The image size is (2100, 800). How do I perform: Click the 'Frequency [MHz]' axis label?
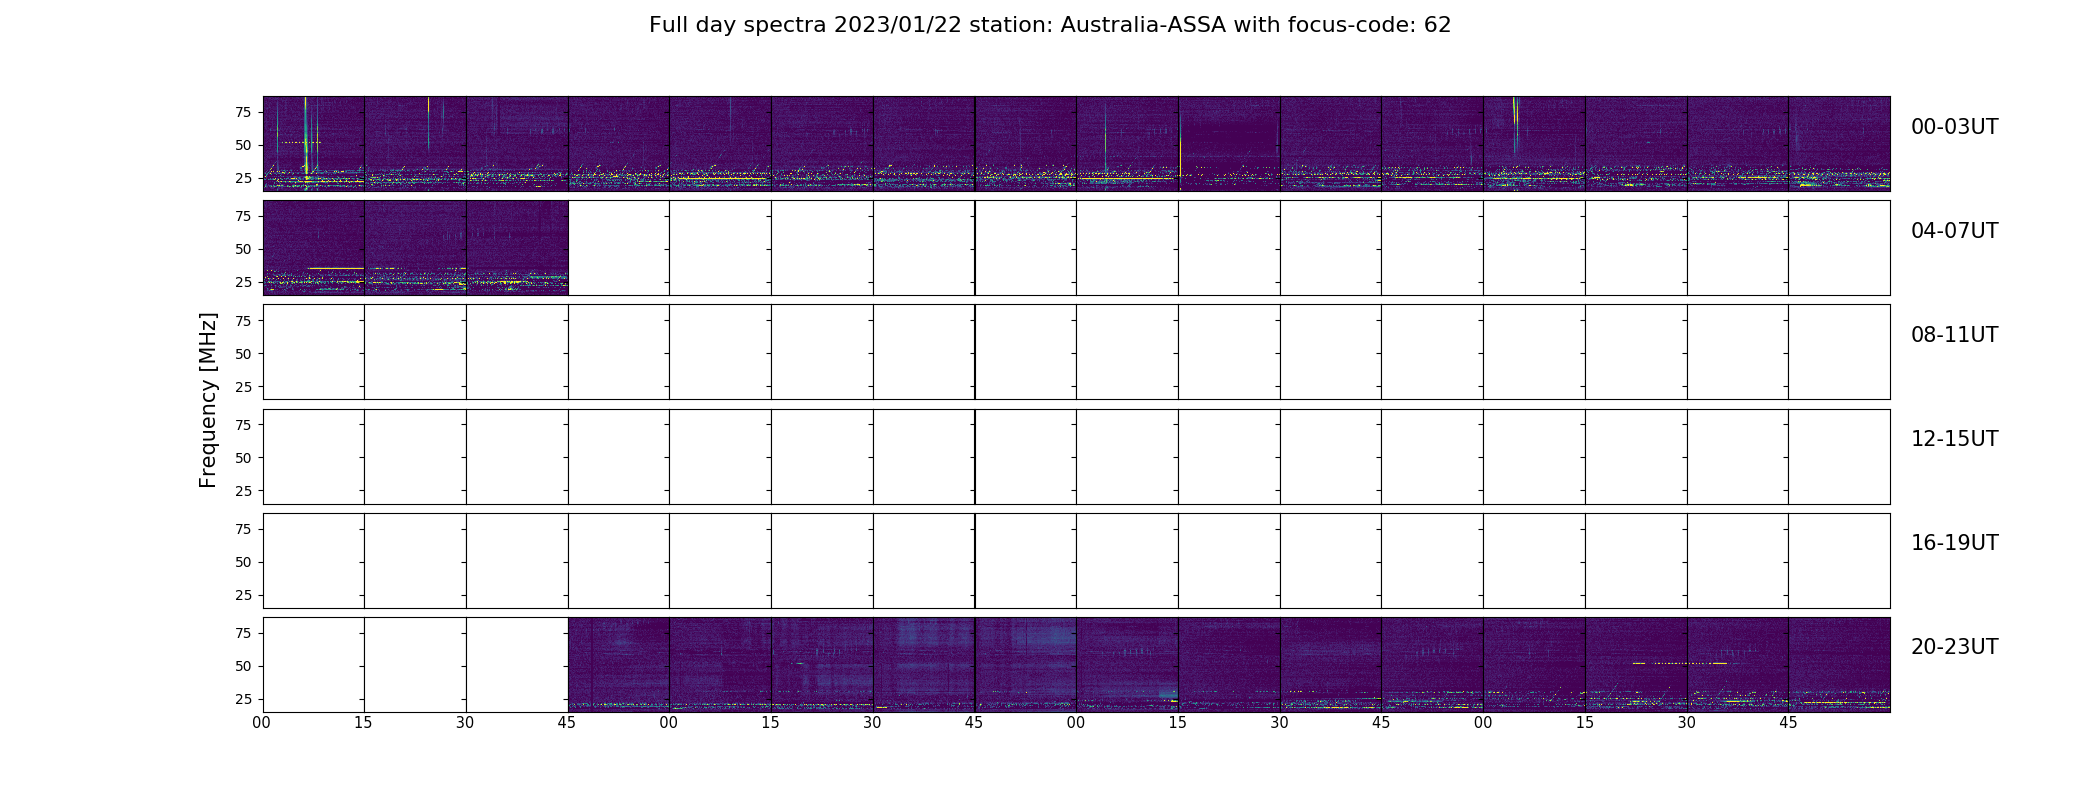coord(208,400)
